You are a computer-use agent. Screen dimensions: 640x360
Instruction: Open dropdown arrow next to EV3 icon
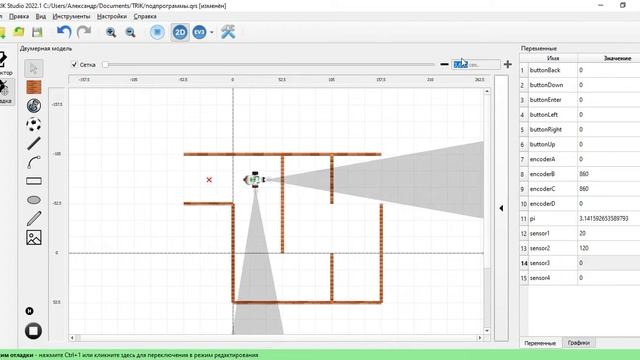click(x=211, y=32)
